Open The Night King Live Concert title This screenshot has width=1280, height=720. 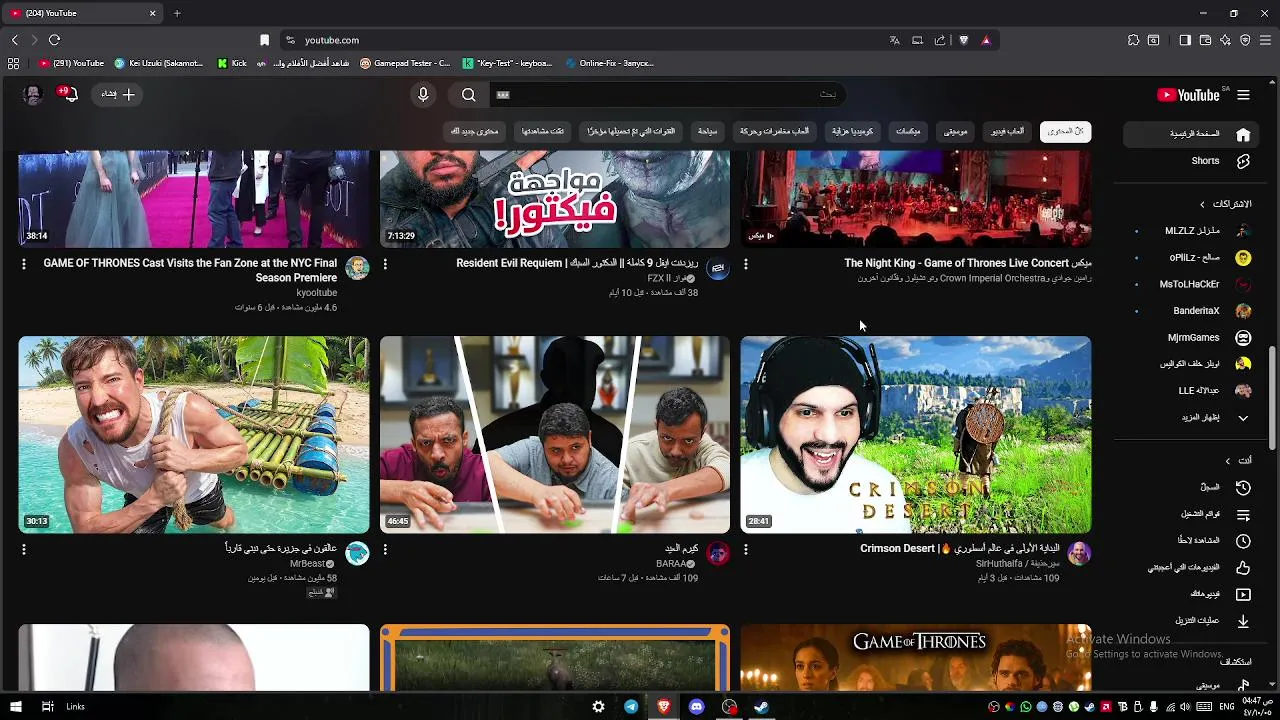(x=968, y=263)
